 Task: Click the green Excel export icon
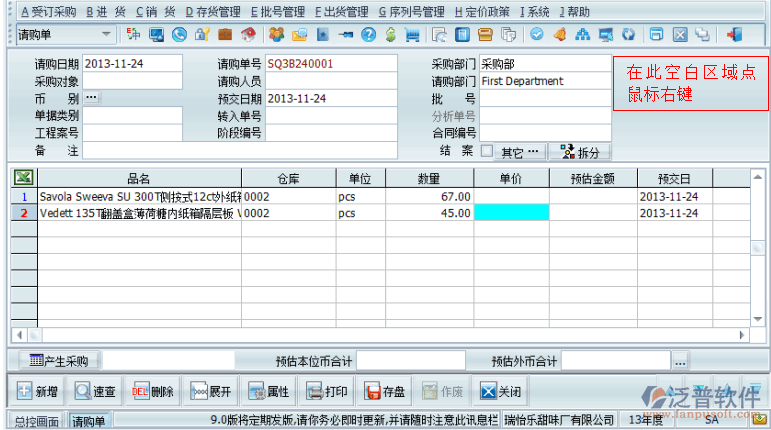(x=24, y=177)
